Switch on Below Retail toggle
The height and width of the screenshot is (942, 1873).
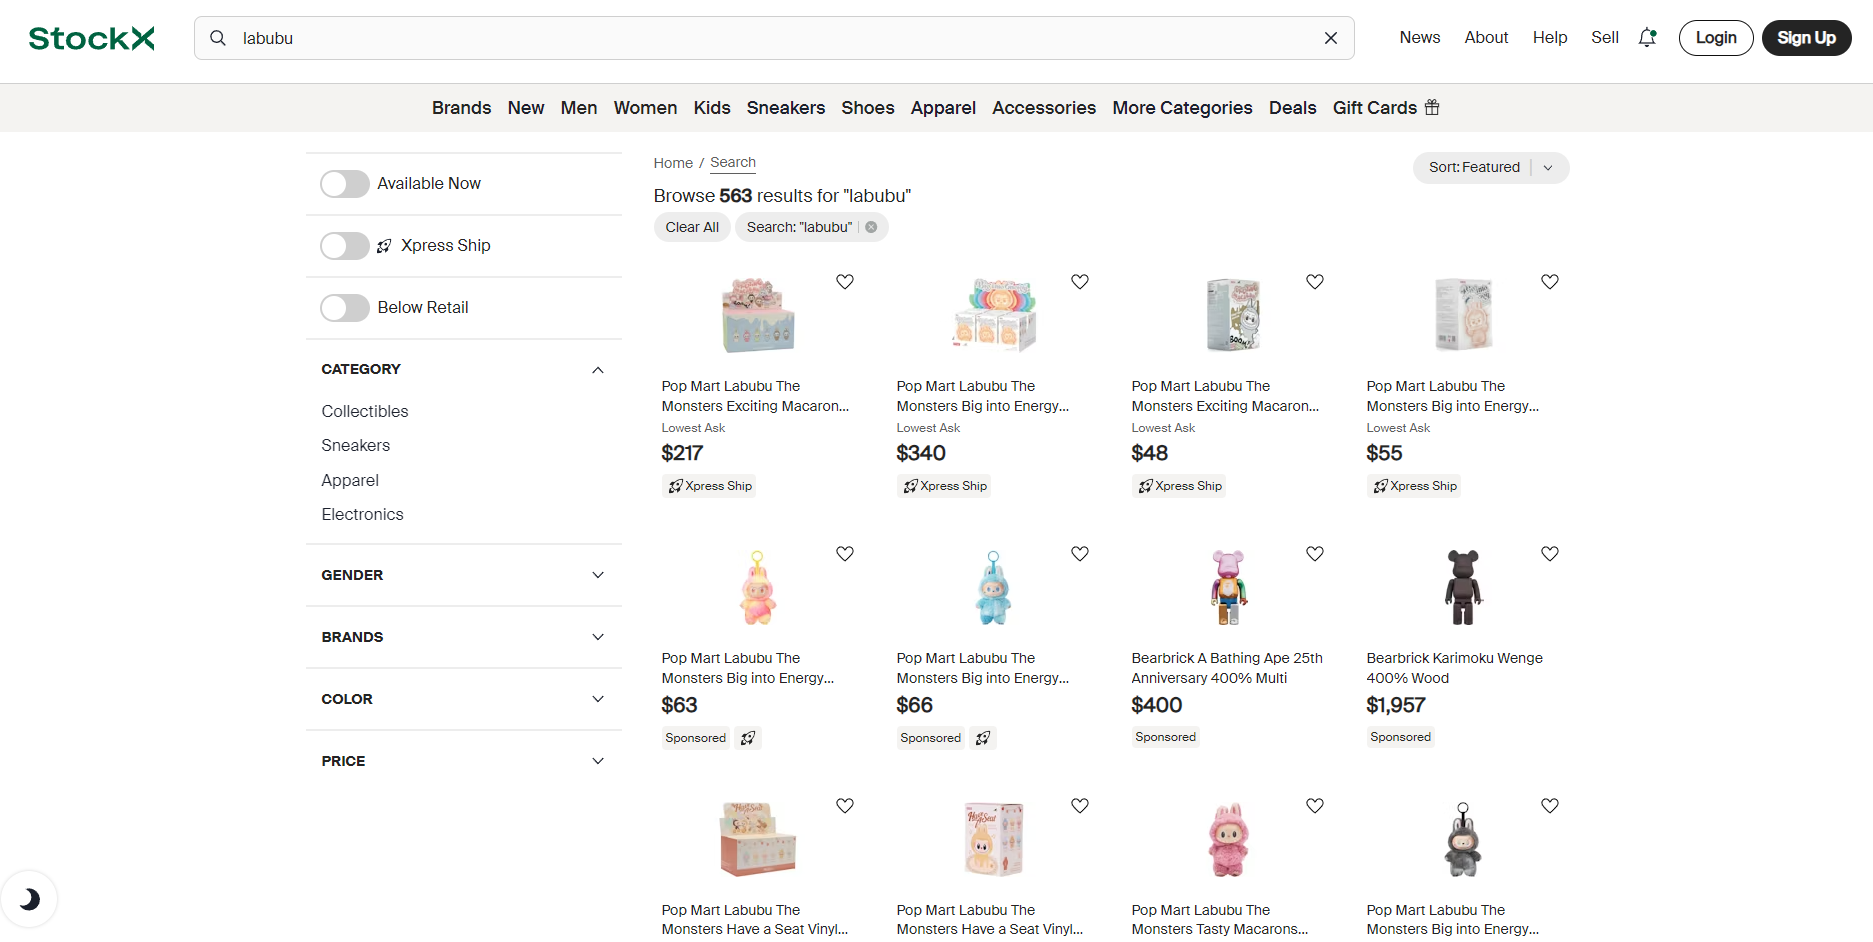coord(345,308)
